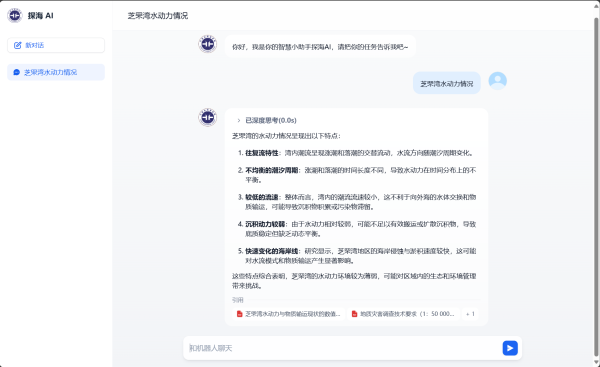Click the vertical scrollbar on right edge
Image resolution: width=600 pixels, height=367 pixels.
[597, 184]
